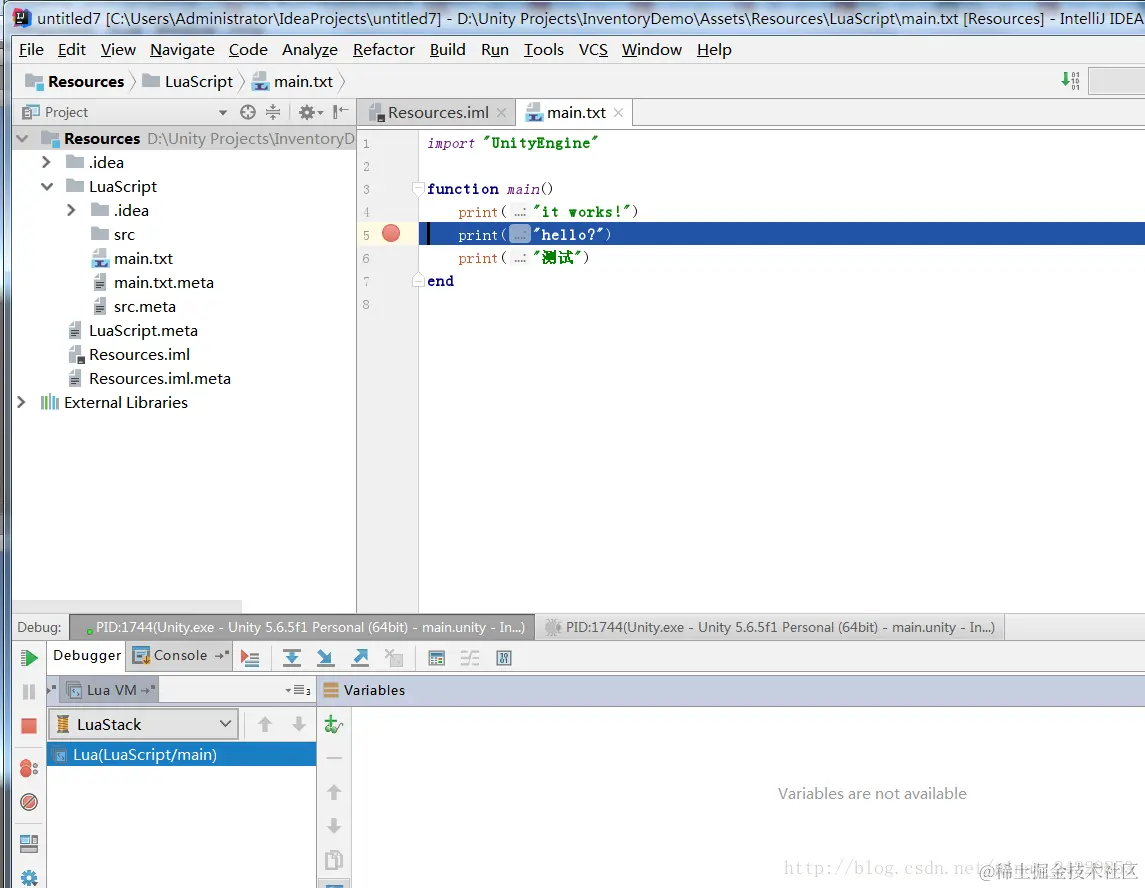Select second PID:1744 debug session tab
Screen dimensions: 1145x888
[770, 627]
